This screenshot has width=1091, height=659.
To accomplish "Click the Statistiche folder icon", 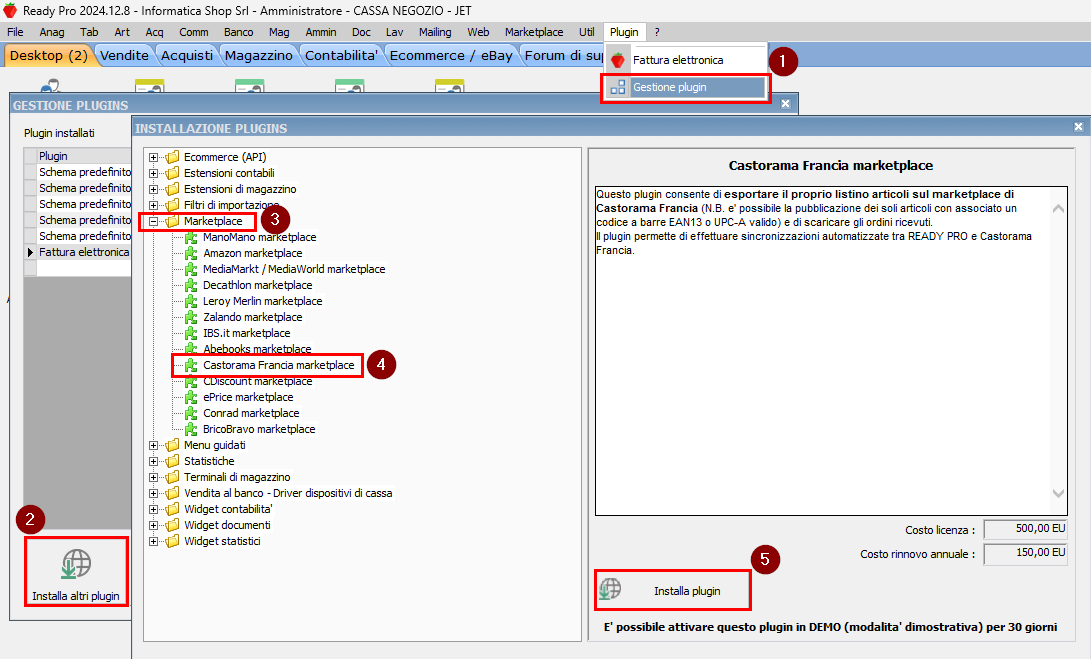I will [173, 461].
